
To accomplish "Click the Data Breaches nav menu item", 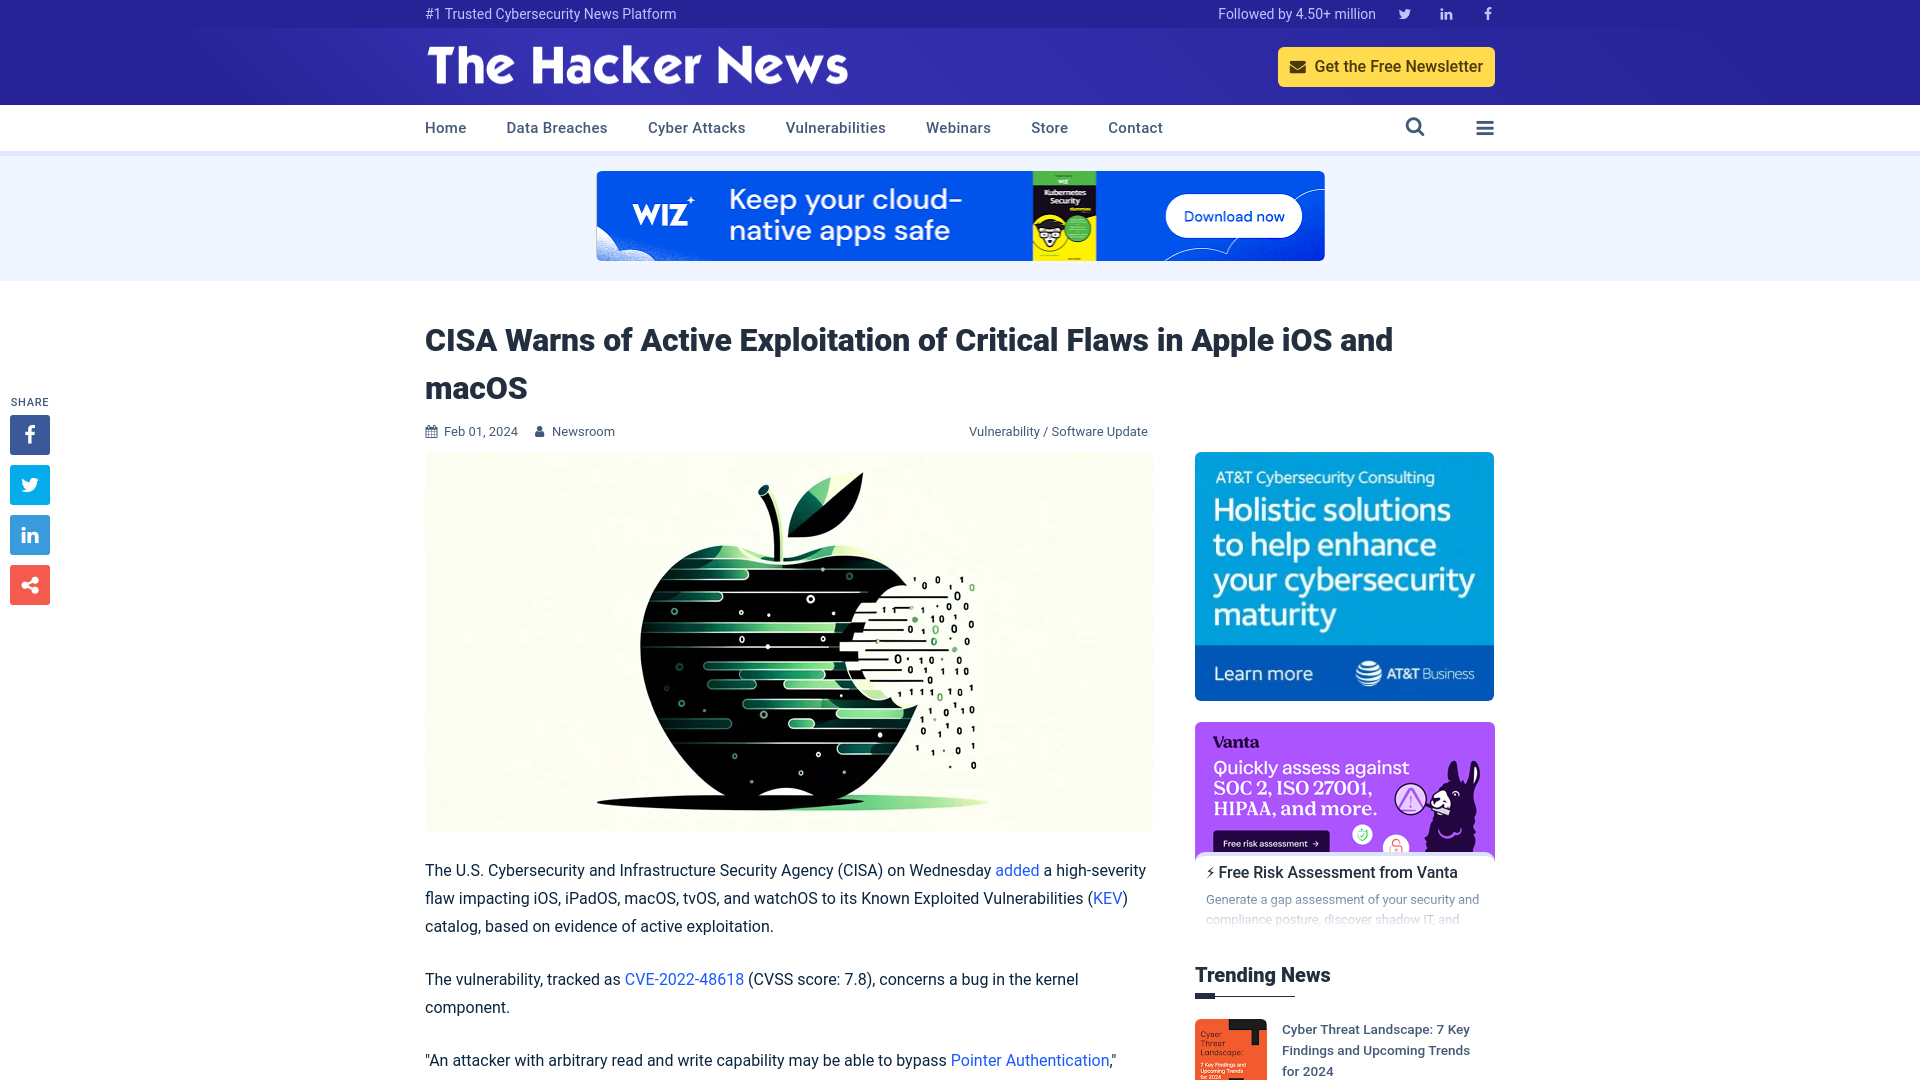I will click(556, 128).
